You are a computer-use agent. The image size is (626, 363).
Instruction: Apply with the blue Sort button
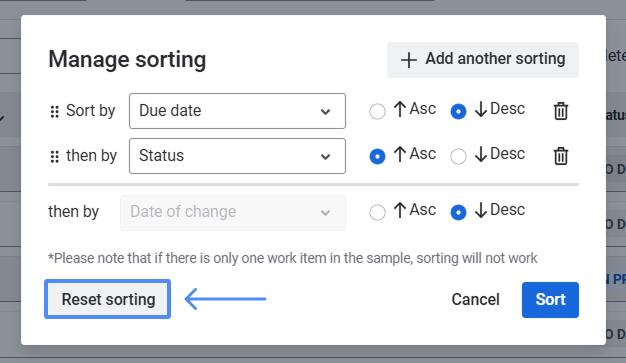(550, 300)
